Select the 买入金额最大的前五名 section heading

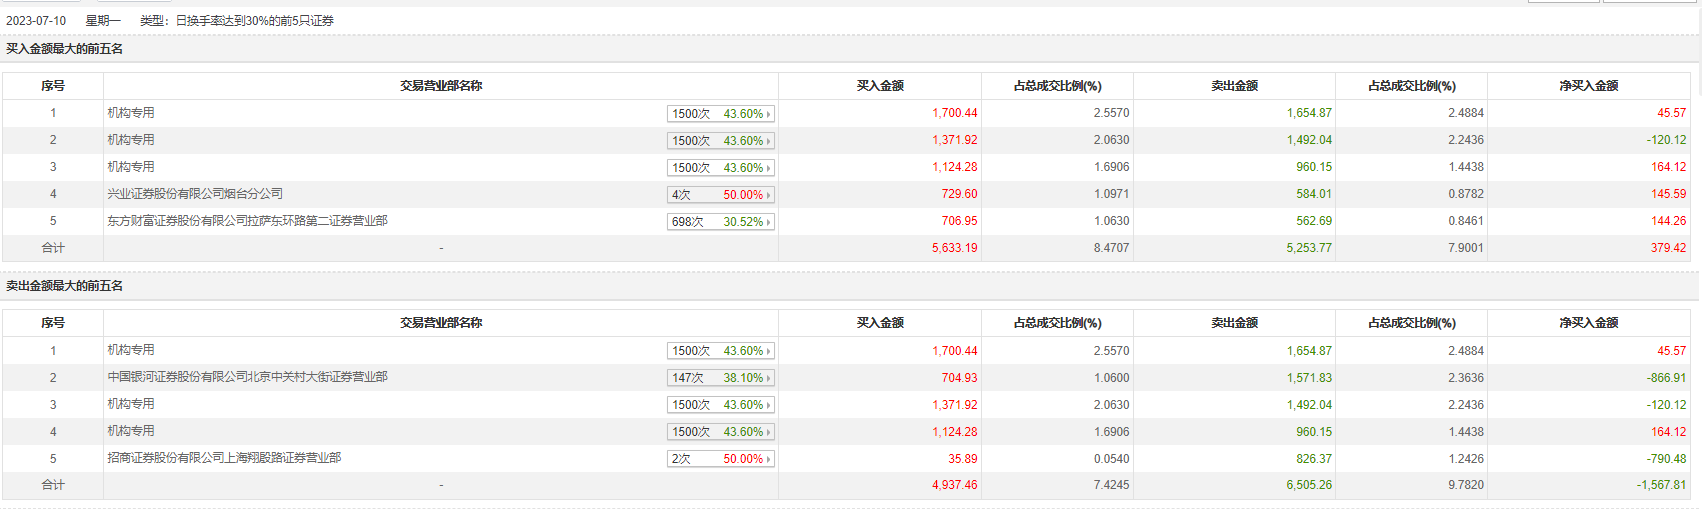tap(65, 49)
